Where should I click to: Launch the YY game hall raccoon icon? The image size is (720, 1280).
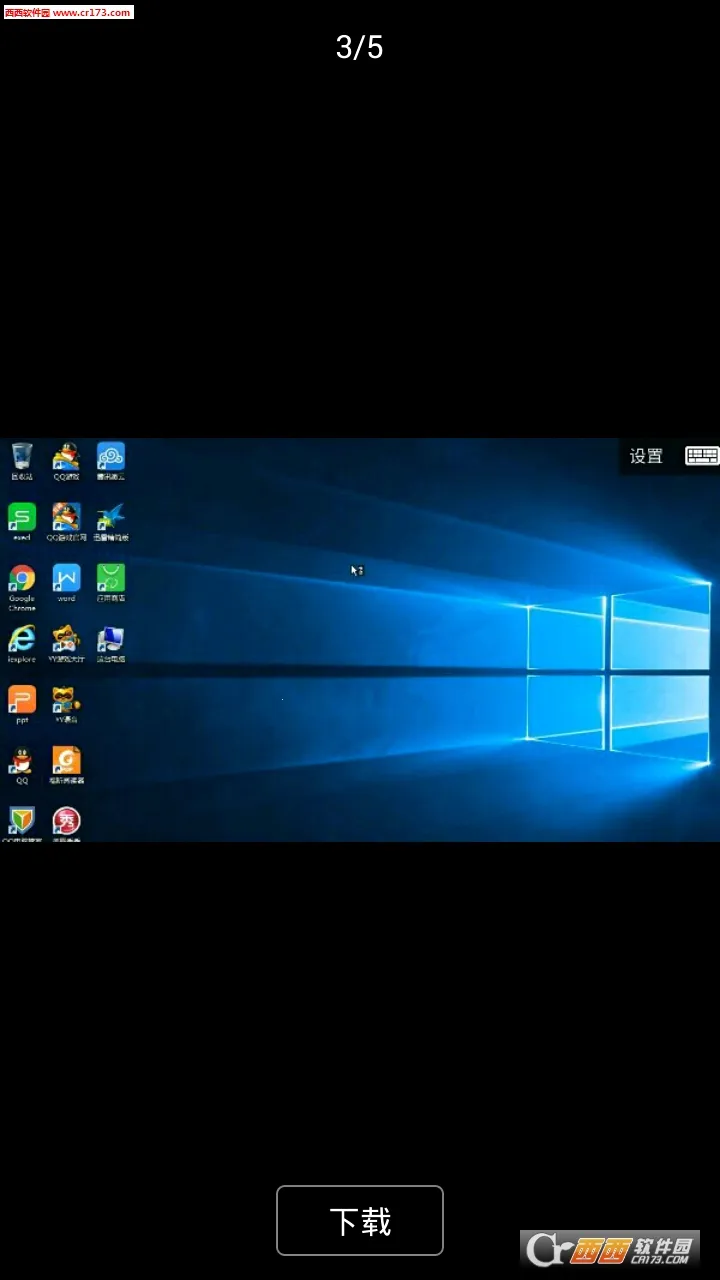click(66, 640)
